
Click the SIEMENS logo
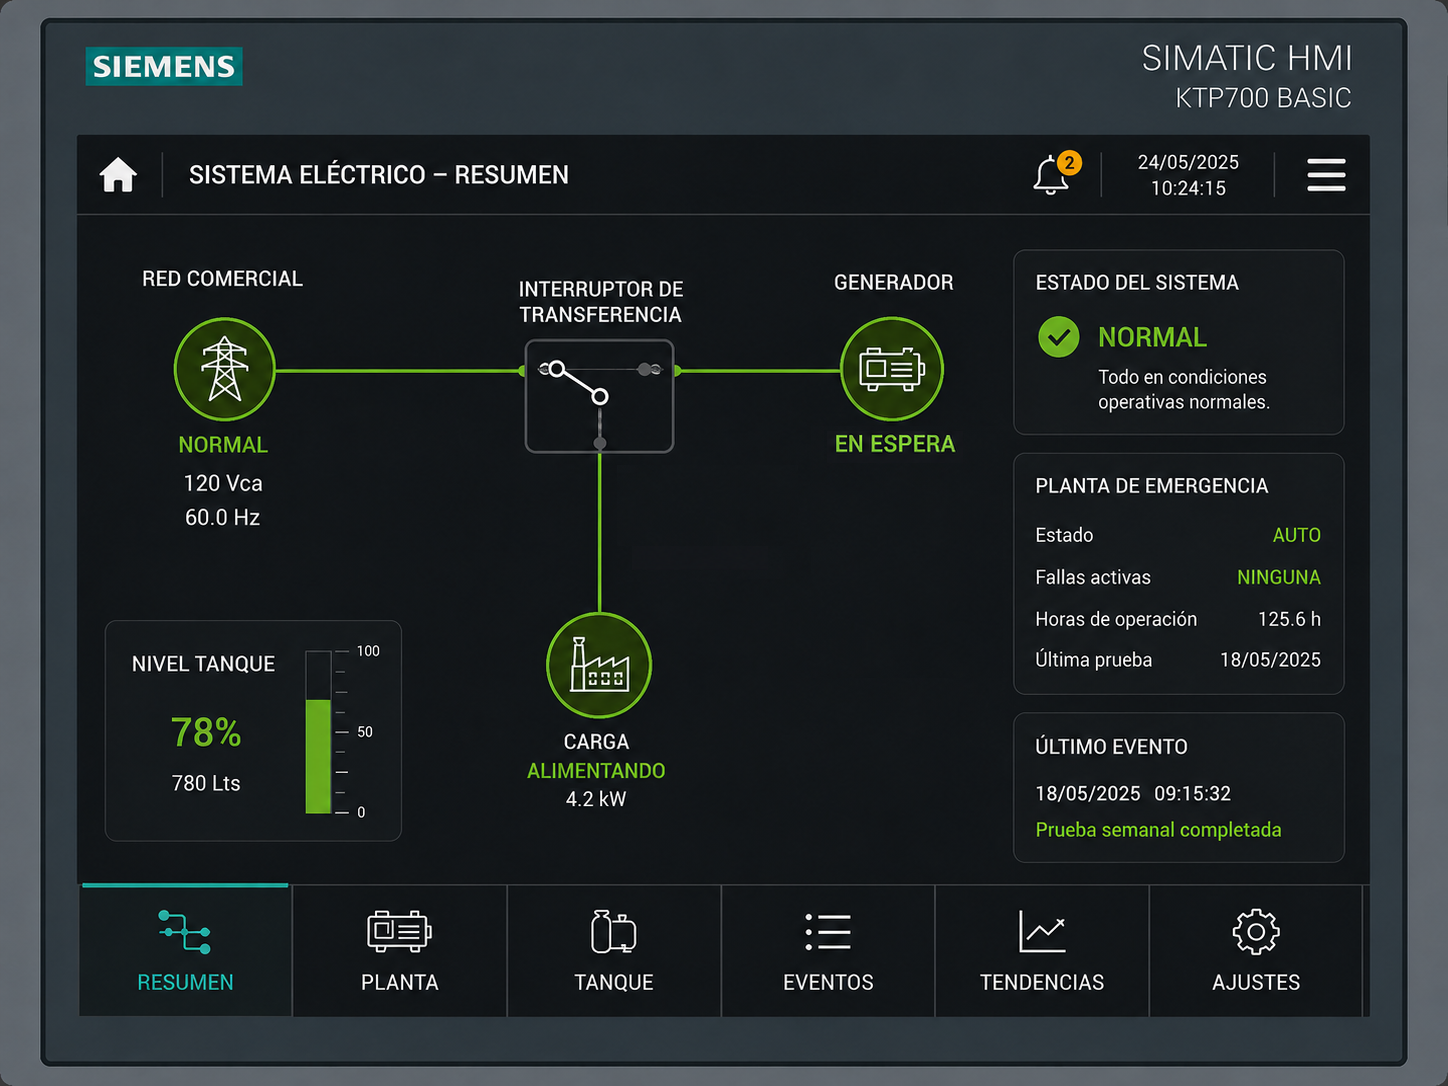164,66
